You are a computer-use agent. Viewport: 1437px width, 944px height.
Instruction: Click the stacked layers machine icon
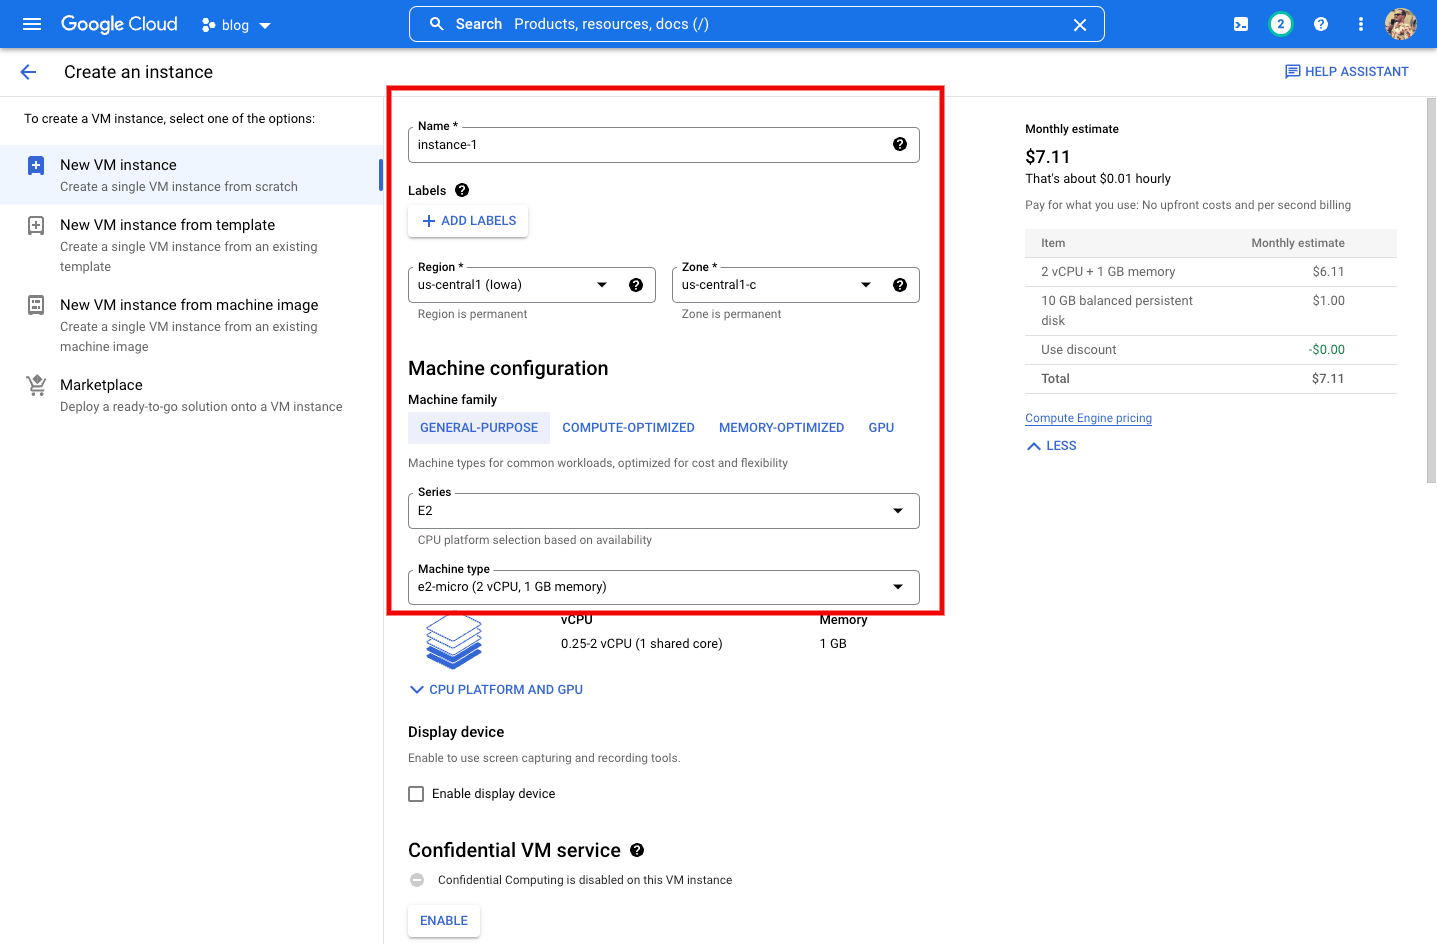click(x=454, y=642)
